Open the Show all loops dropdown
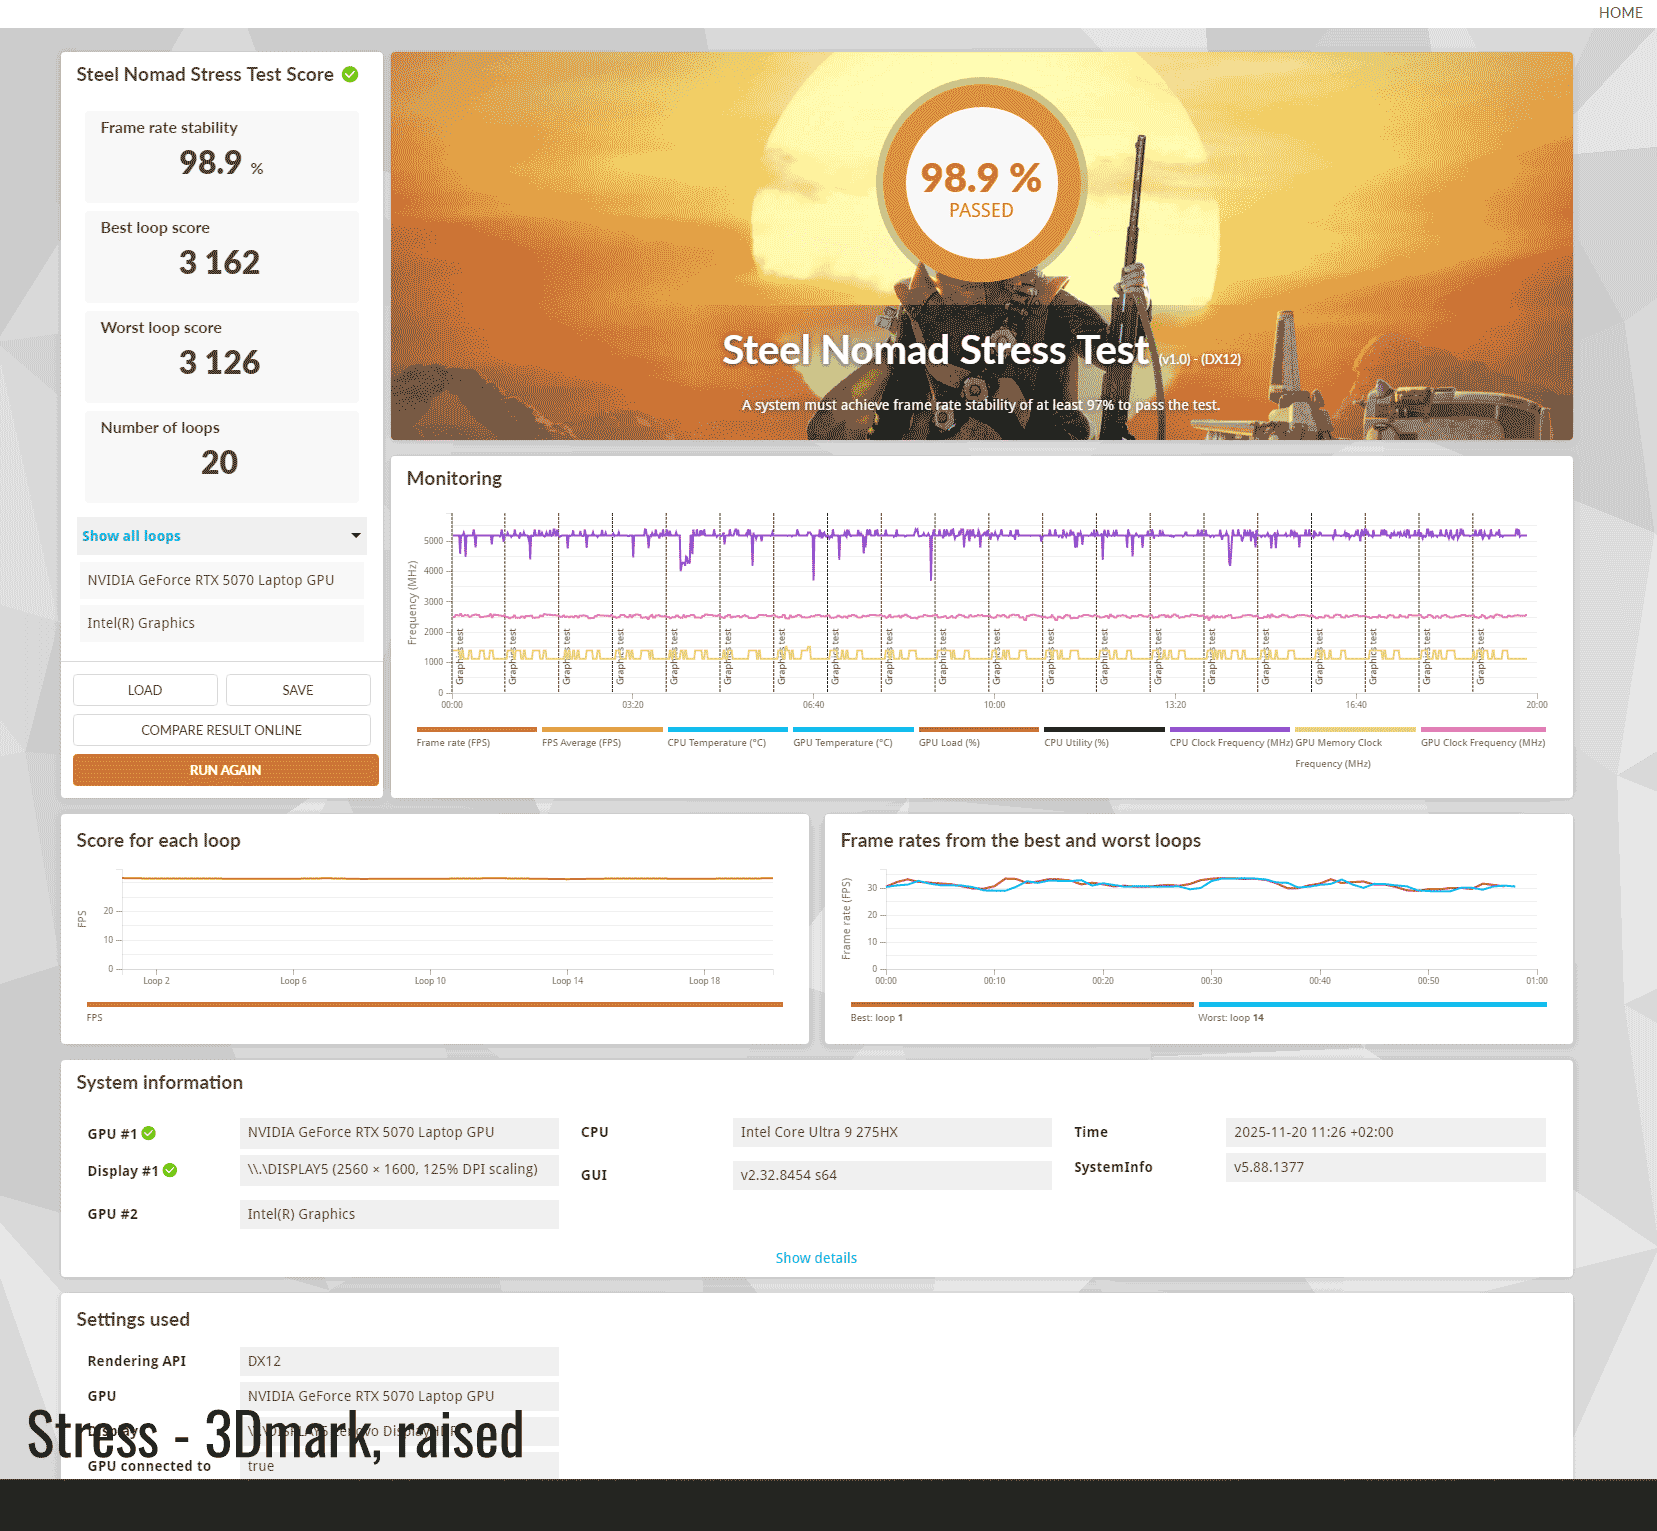 click(x=220, y=536)
